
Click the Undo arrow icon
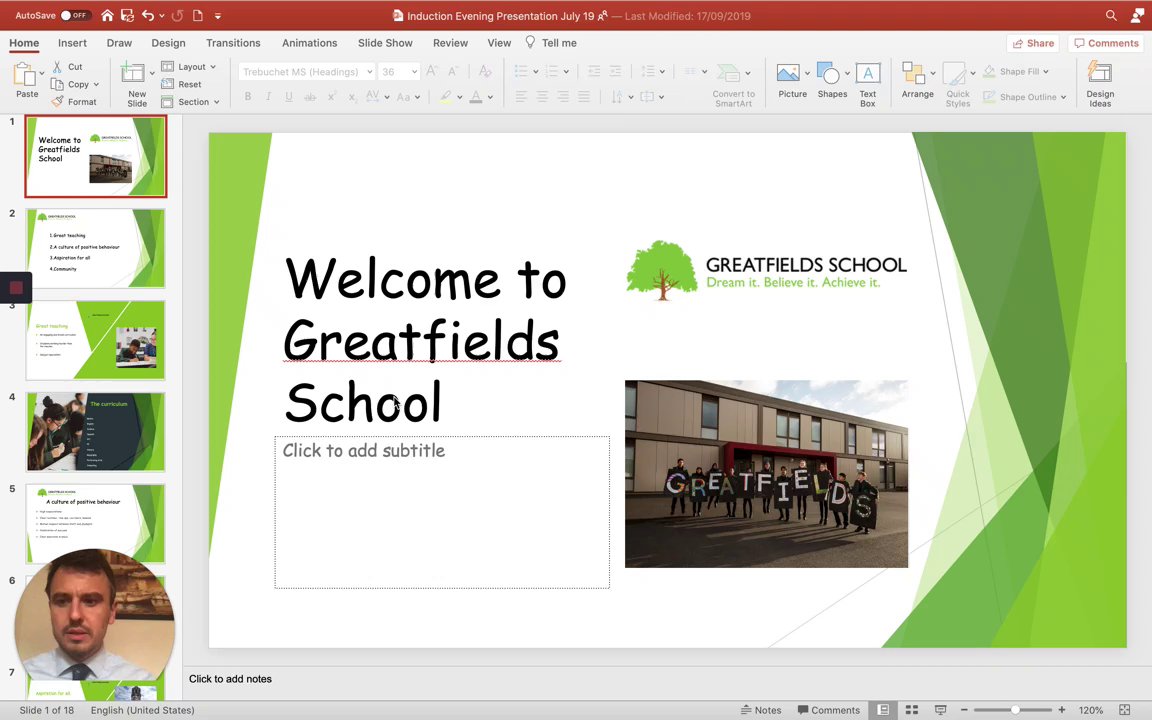point(148,15)
